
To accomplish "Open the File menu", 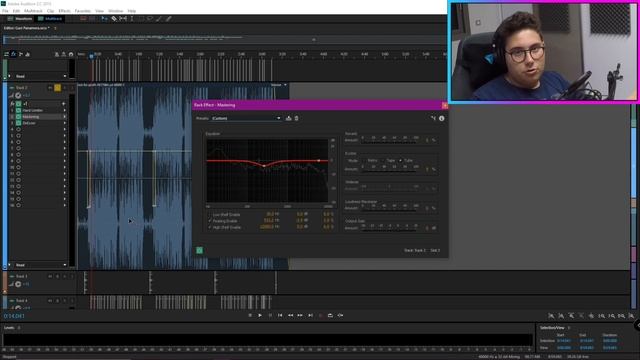I will coord(5,11).
